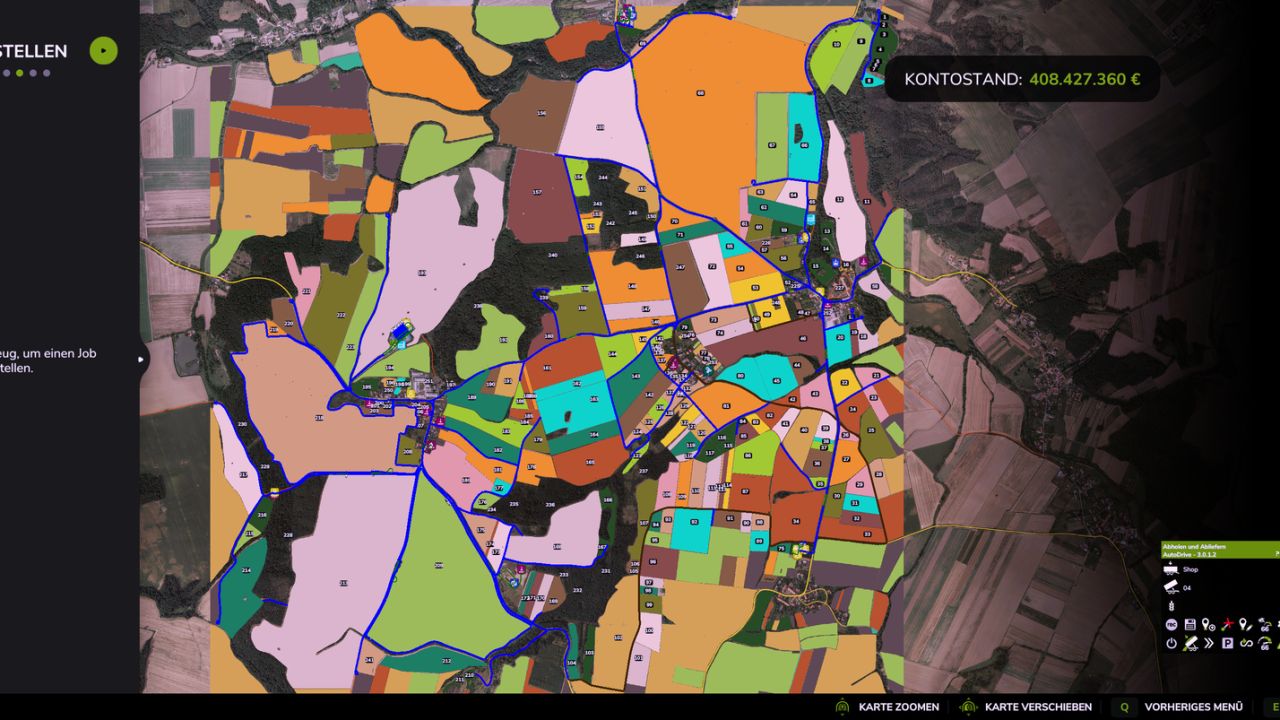
Task: Click the waypoint marker icon with circle badge
Action: pyautogui.click(x=1208, y=624)
